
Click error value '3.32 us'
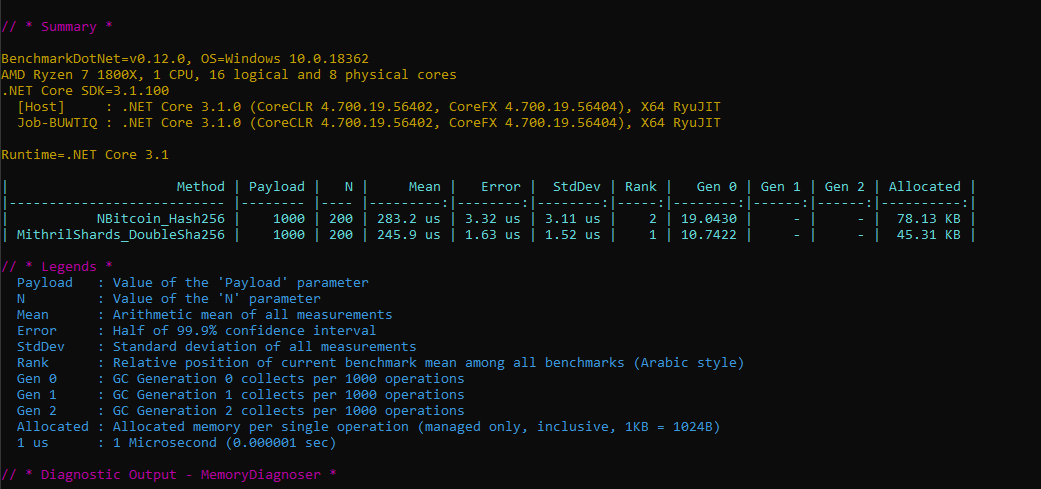click(x=493, y=218)
